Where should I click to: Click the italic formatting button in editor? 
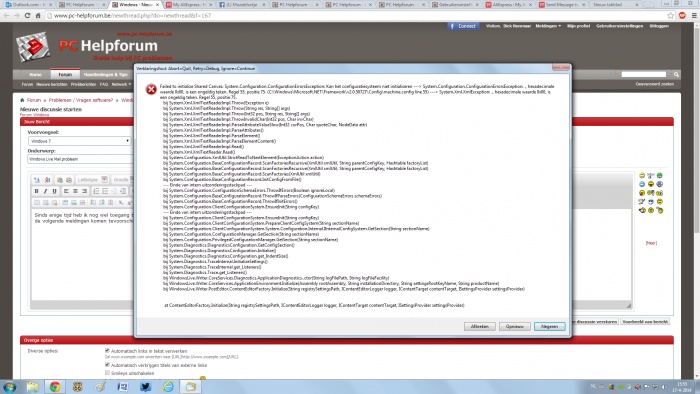click(x=46, y=191)
